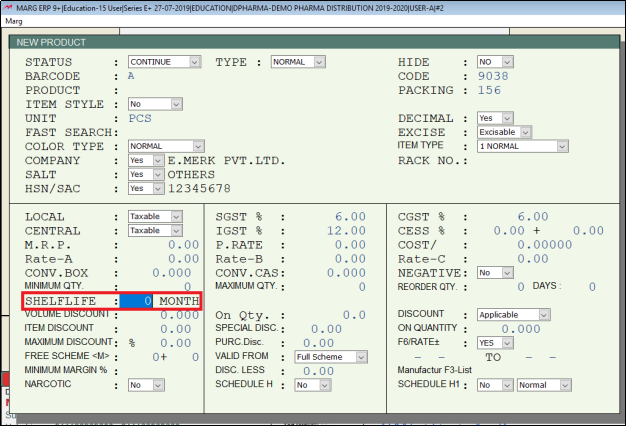Click the PURC.Disc. value

(x=318, y=343)
